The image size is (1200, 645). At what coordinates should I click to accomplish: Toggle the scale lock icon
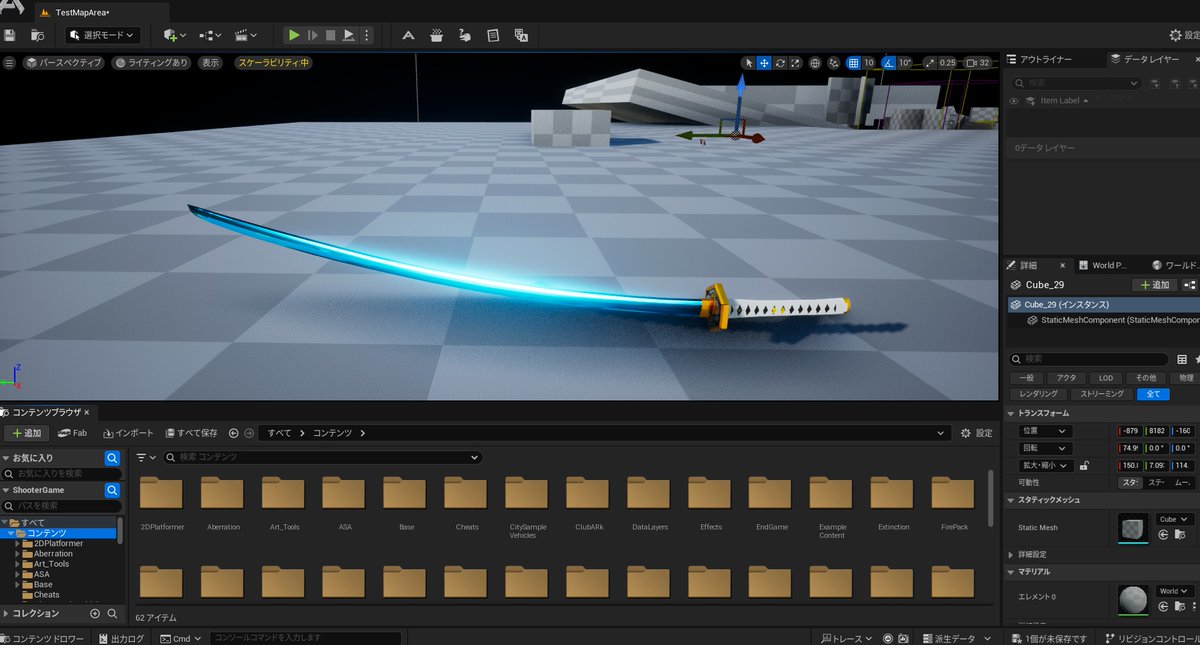[1084, 465]
